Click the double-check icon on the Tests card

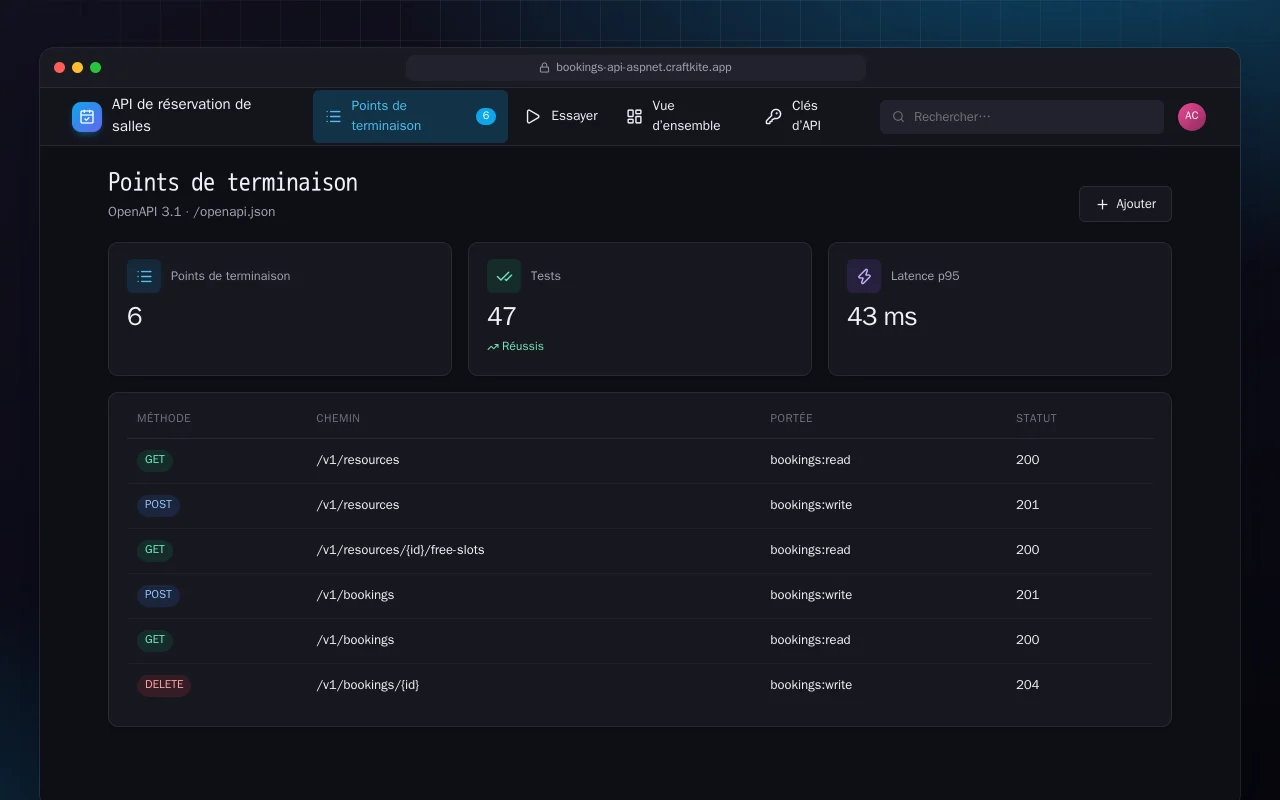[x=504, y=276]
